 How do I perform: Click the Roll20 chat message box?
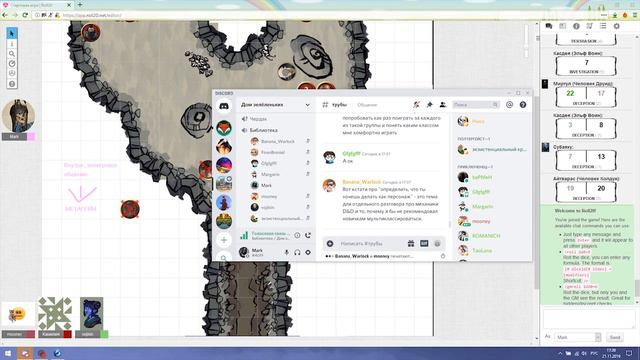click(x=589, y=318)
